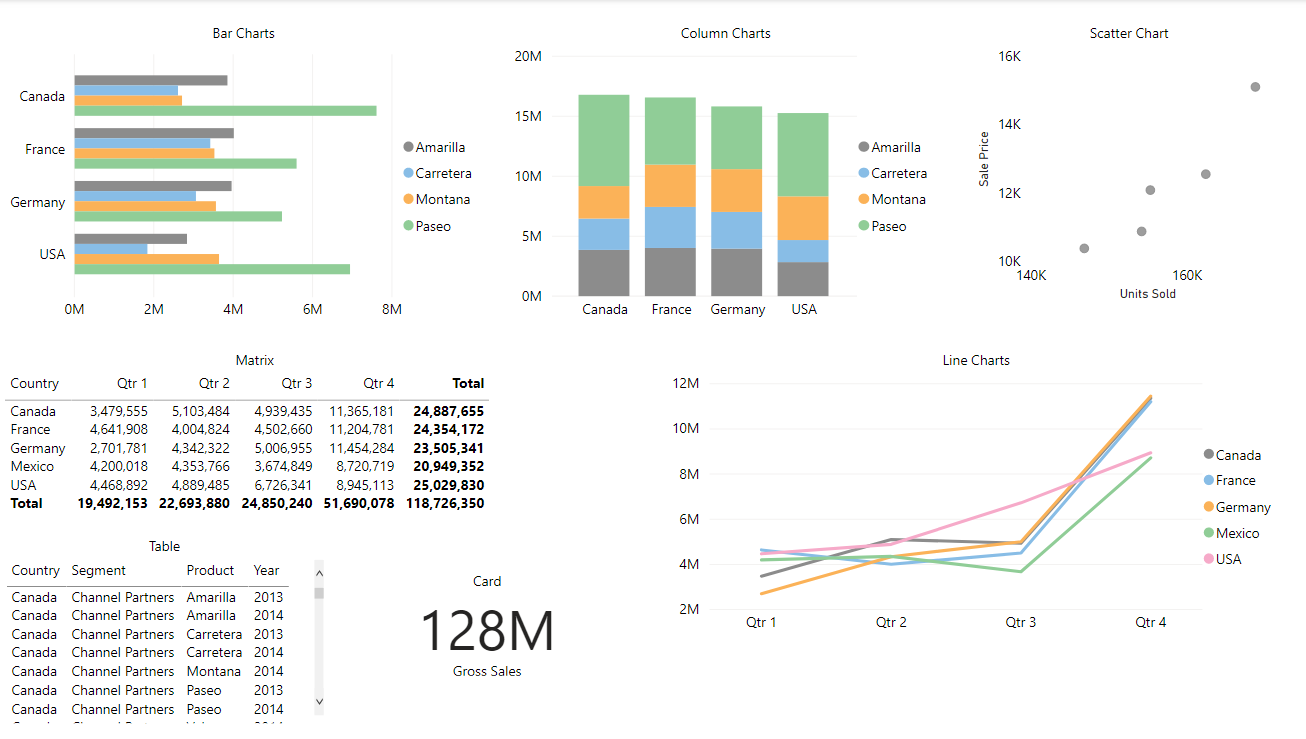Image resolution: width=1306 pixels, height=739 pixels.
Task: Select Germany in Line Charts legend
Action: coord(1237,507)
